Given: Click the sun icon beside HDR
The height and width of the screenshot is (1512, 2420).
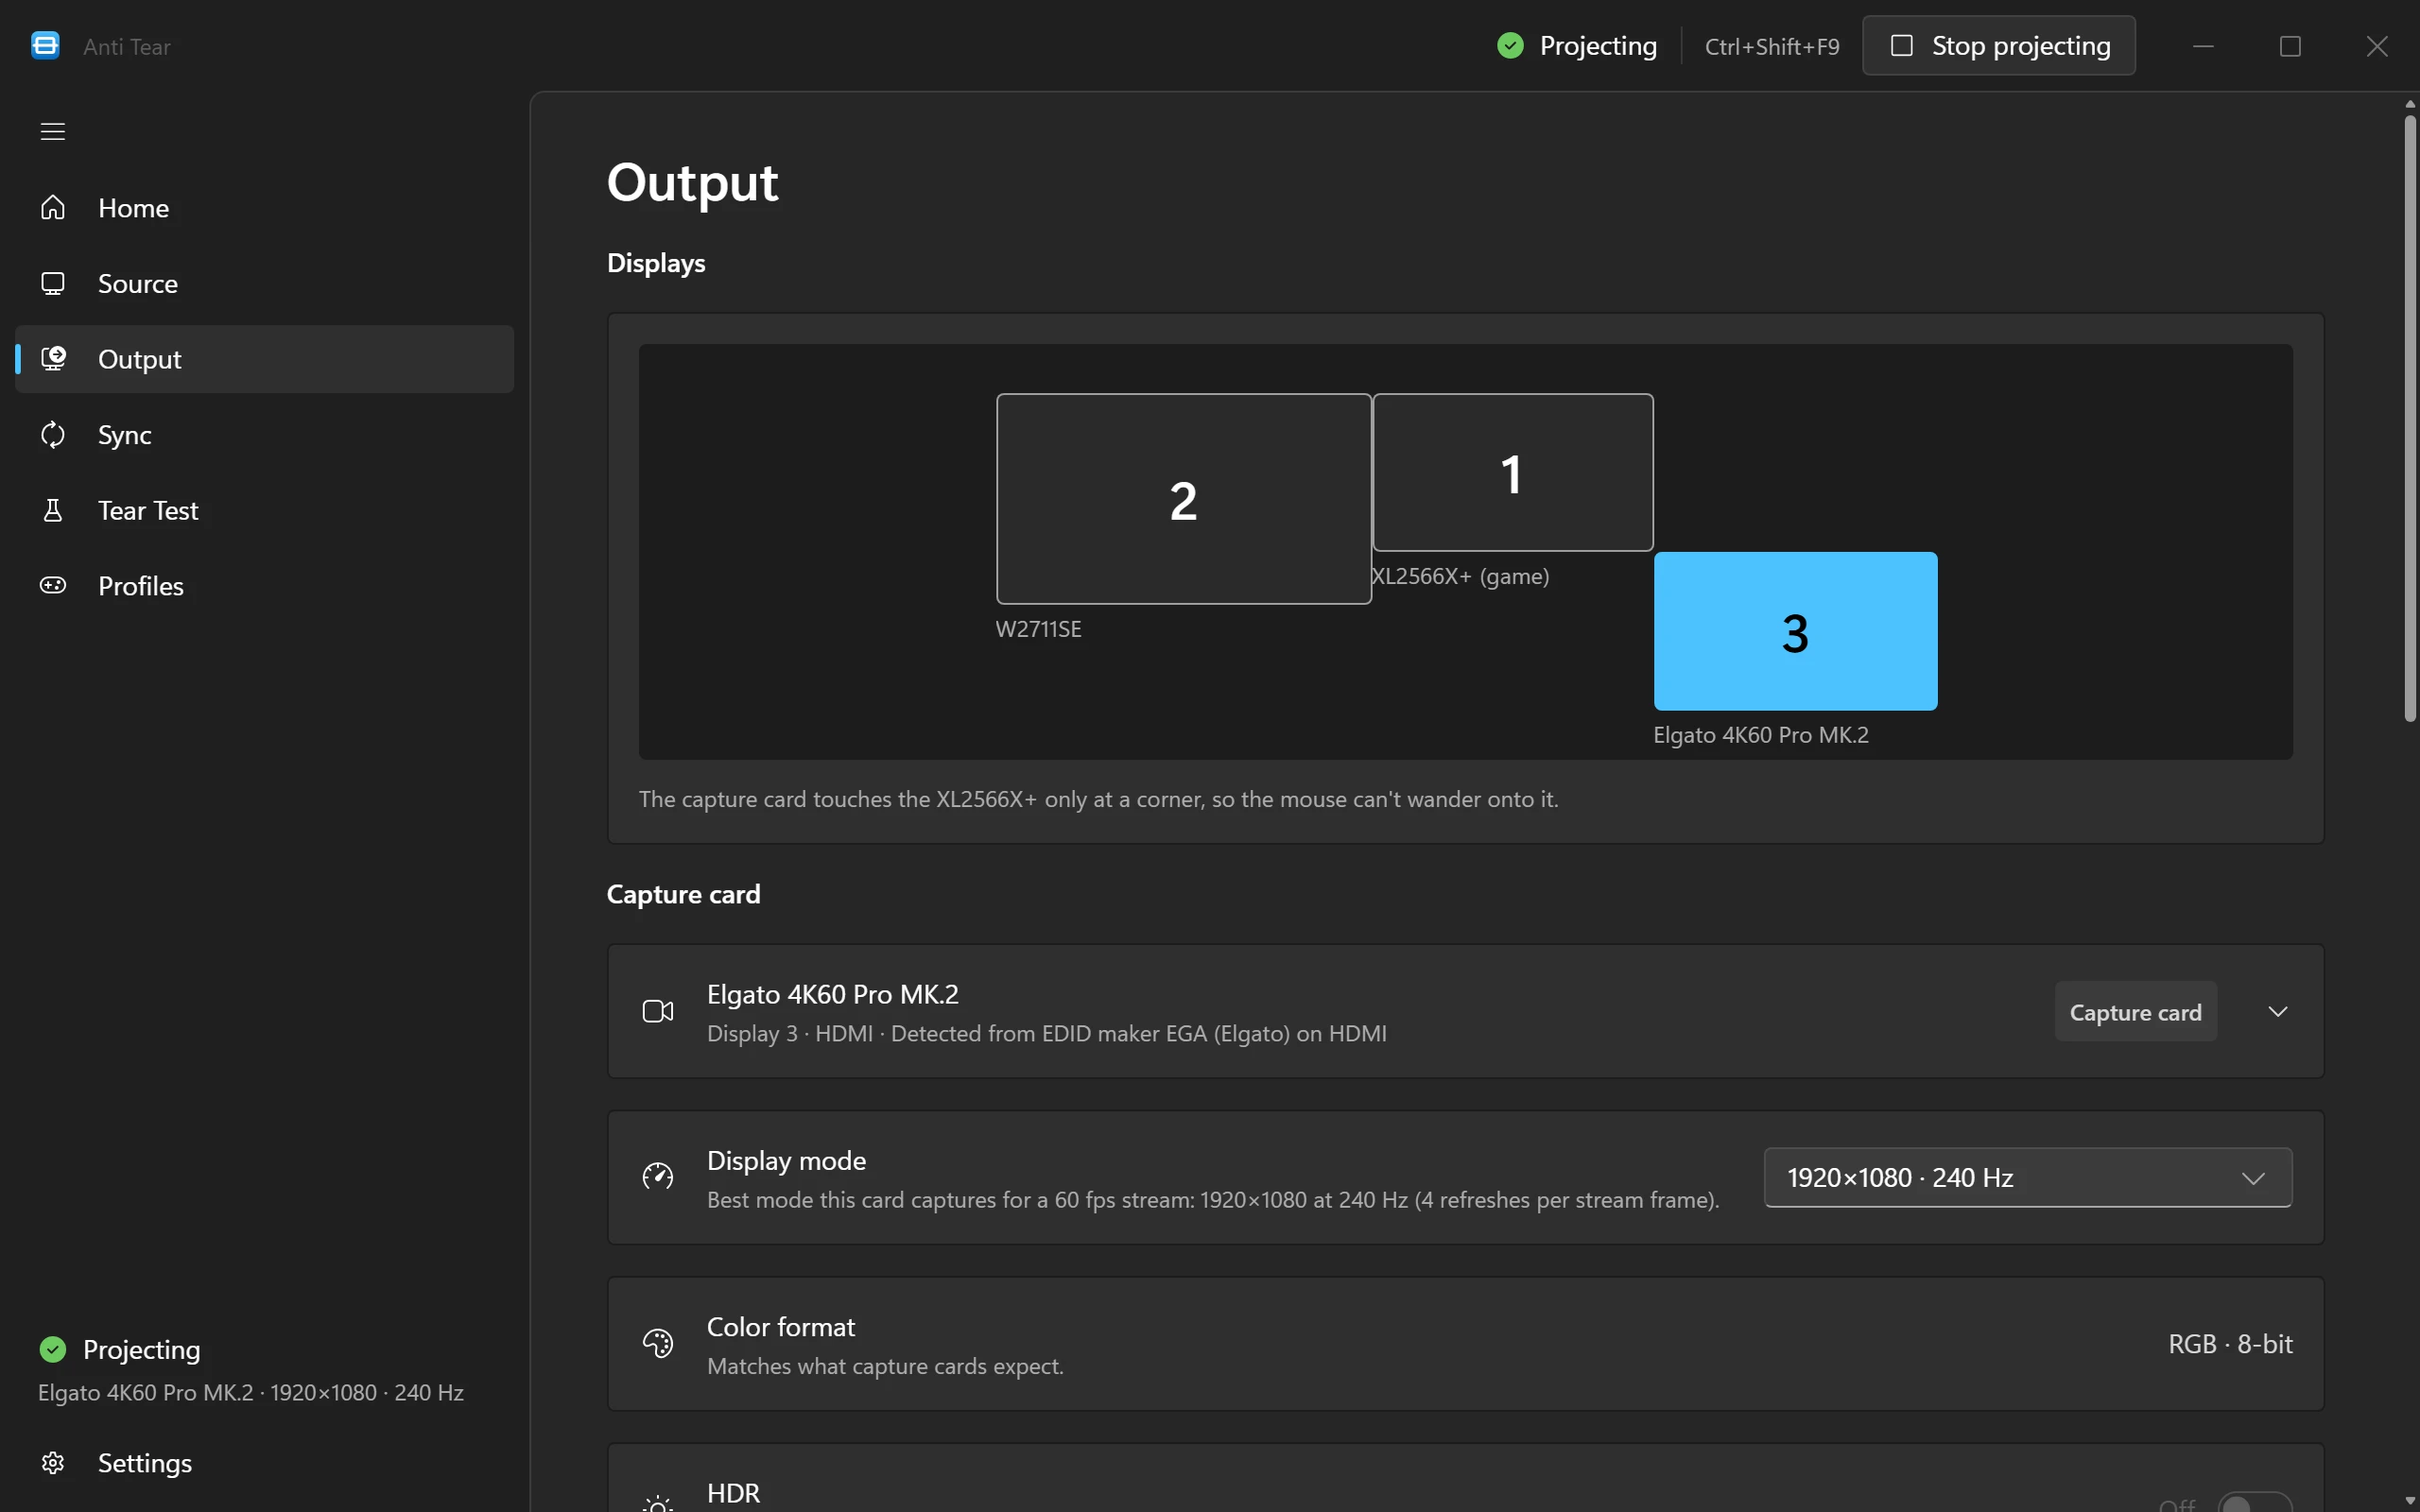Looking at the screenshot, I should tap(658, 1505).
